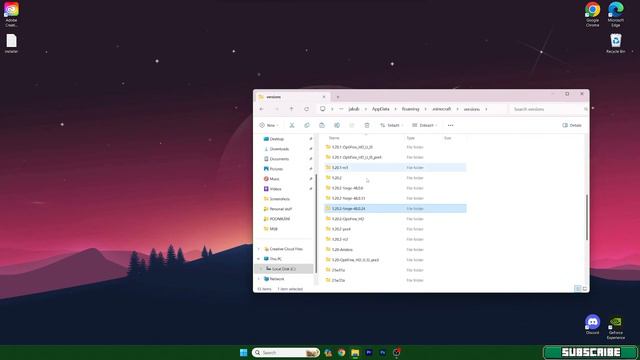Click the pin icon next to Desktop
The image size is (640, 360).
311,139
